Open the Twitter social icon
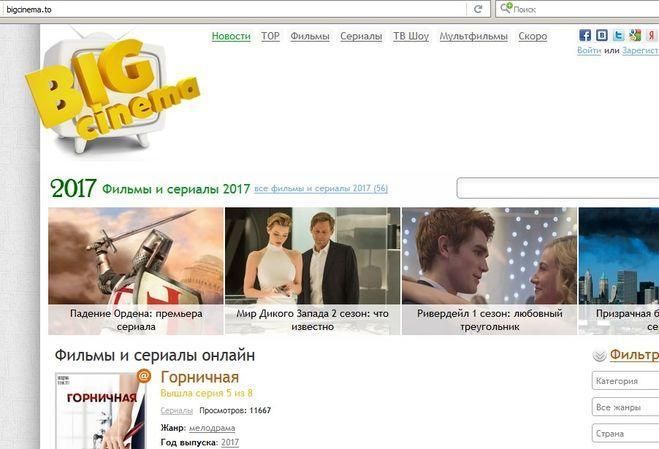The width and height of the screenshot is (659, 449). pos(619,35)
